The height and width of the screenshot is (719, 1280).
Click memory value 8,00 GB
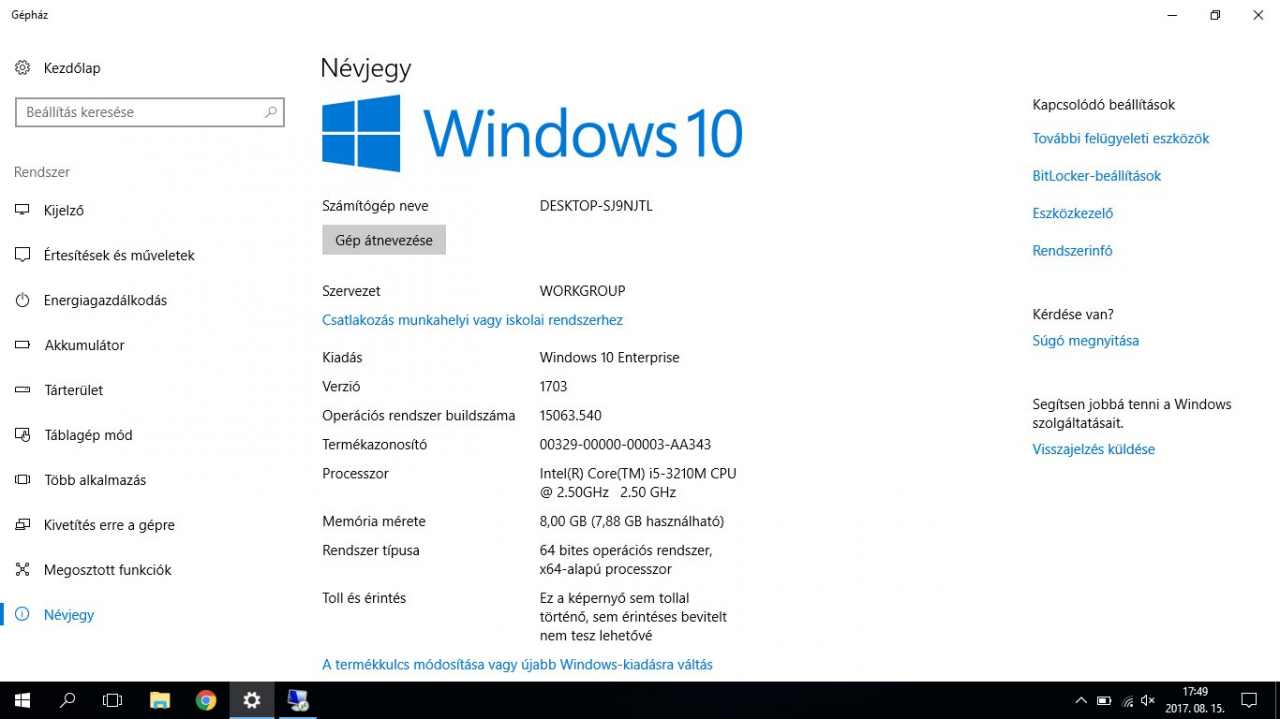click(x=631, y=521)
